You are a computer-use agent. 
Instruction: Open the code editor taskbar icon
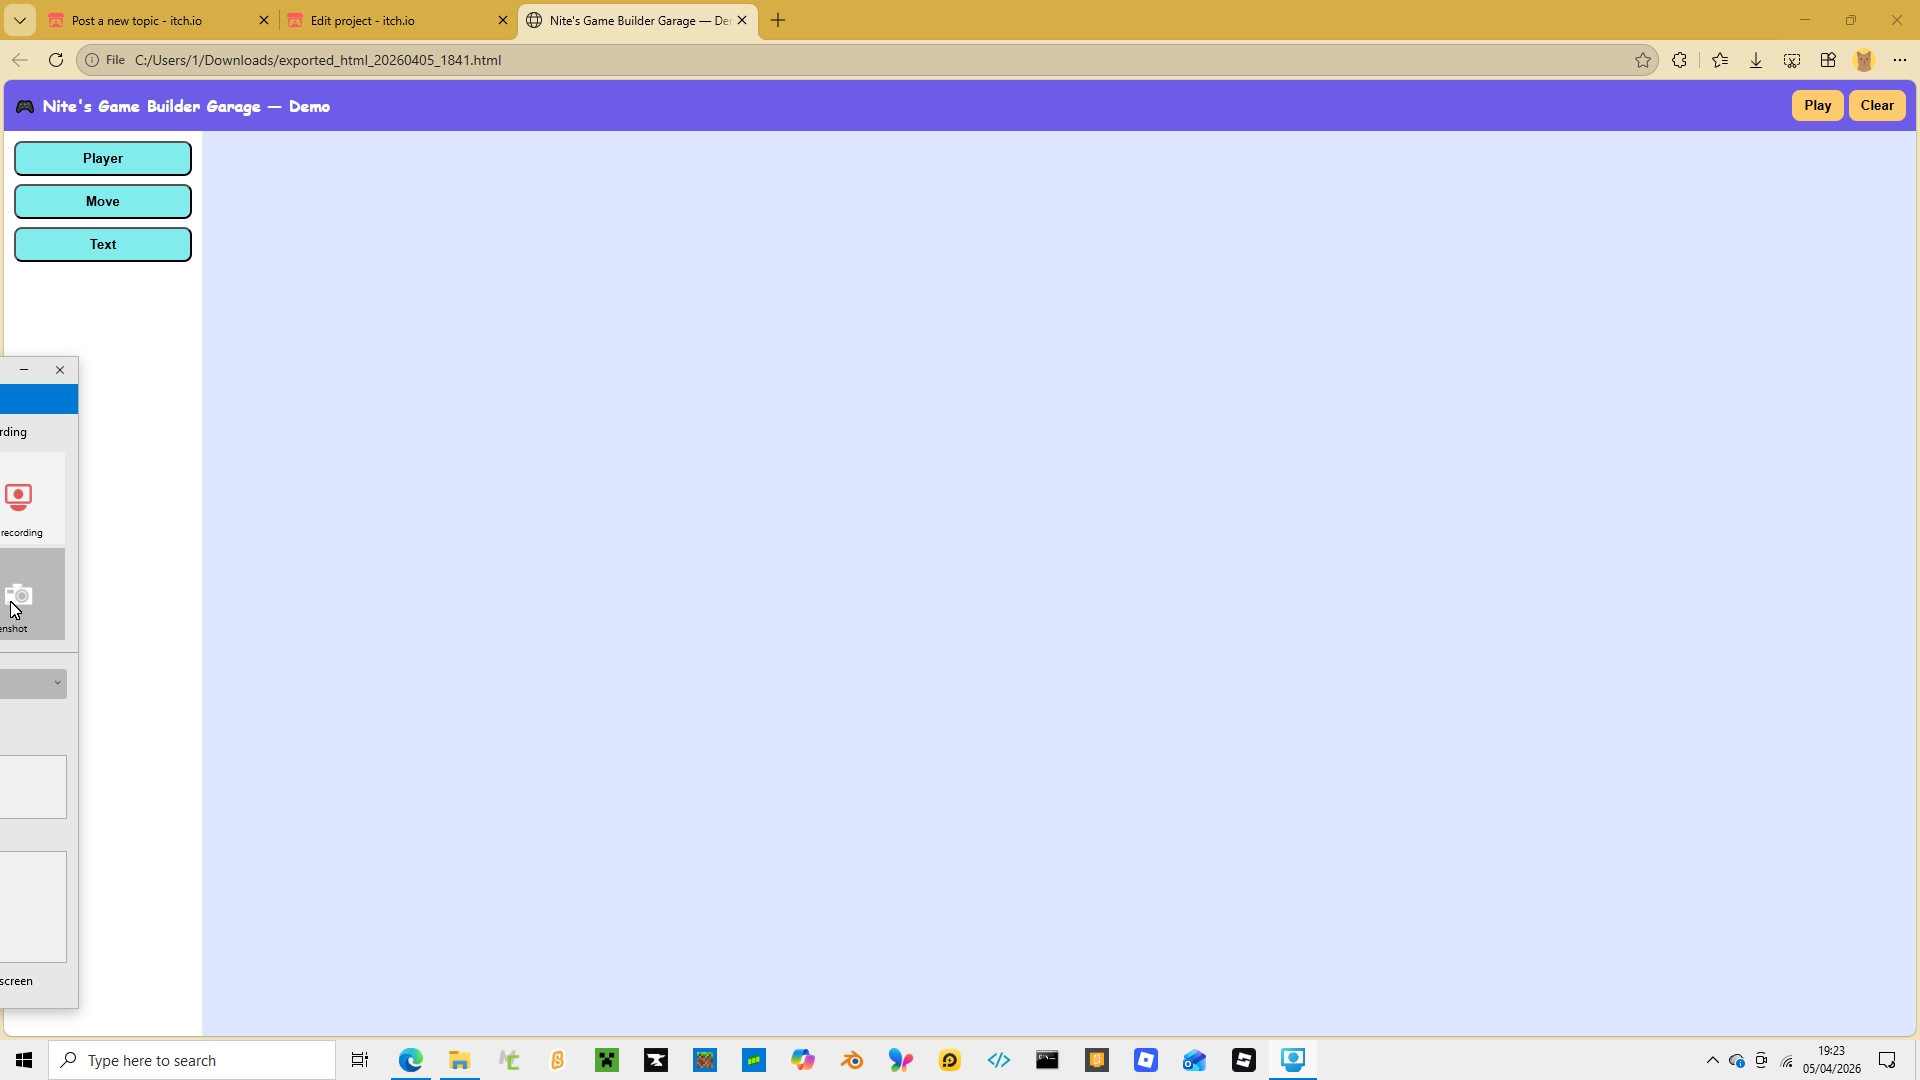pyautogui.click(x=999, y=1060)
